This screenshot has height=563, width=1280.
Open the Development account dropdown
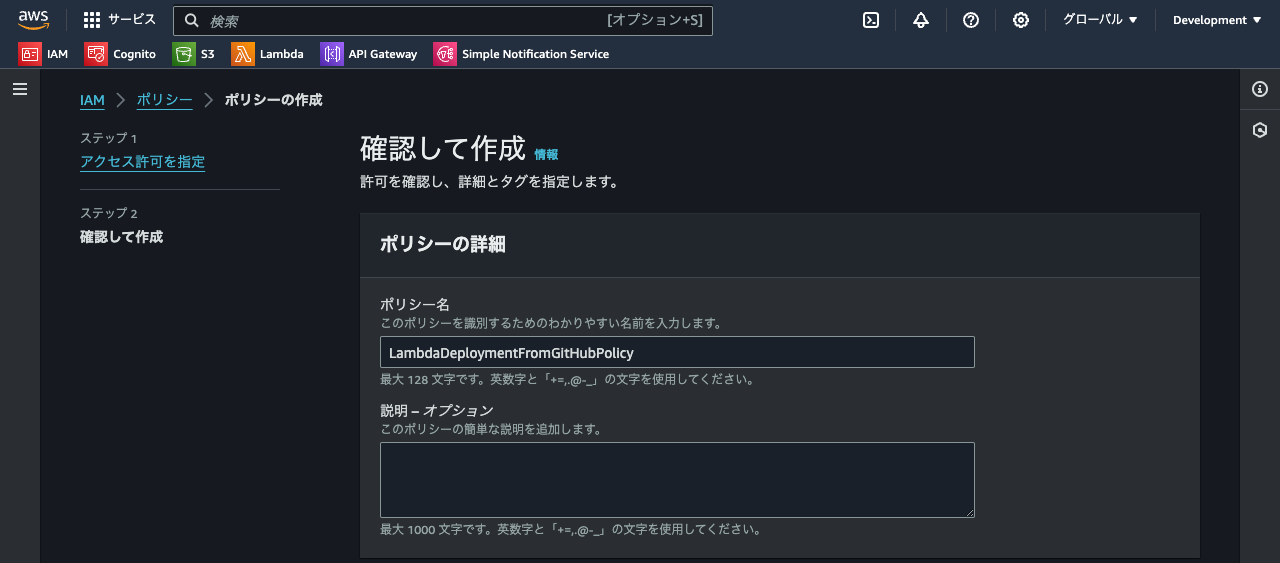pyautogui.click(x=1216, y=20)
